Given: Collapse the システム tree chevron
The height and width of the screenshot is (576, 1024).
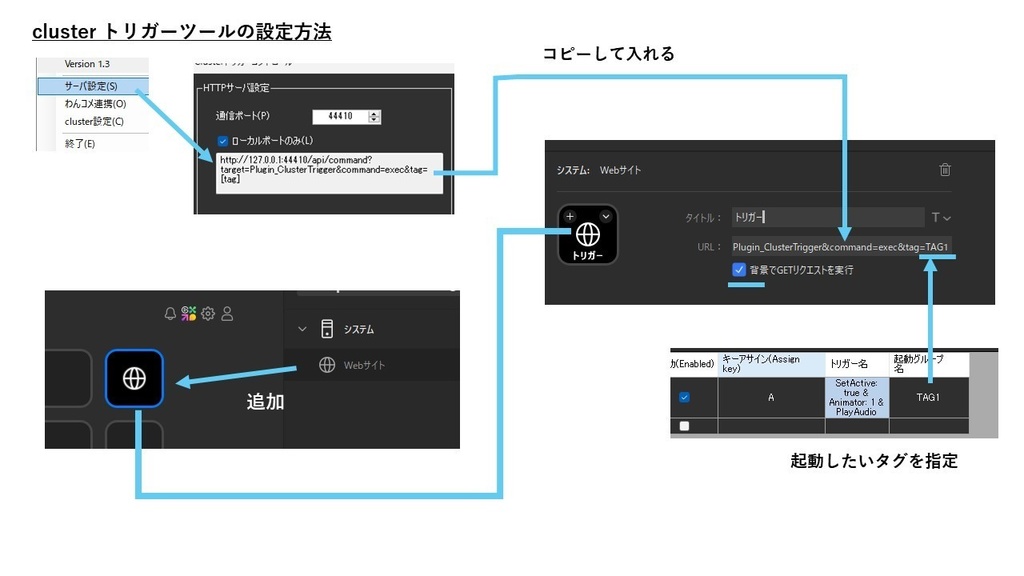Looking at the screenshot, I should 303,328.
